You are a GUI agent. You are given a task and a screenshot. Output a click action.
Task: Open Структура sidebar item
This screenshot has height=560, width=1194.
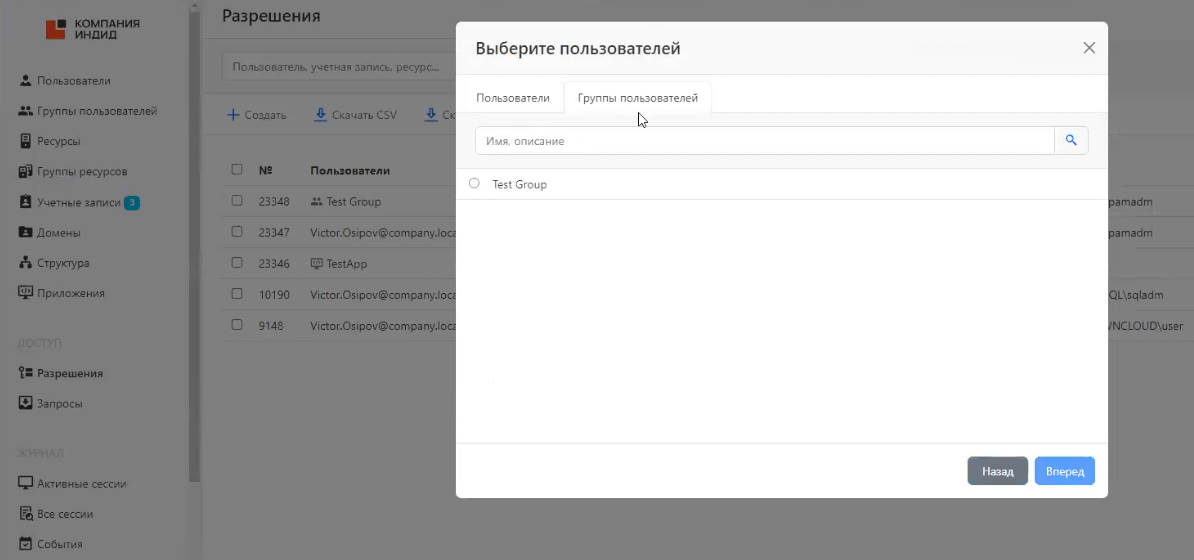click(x=63, y=263)
